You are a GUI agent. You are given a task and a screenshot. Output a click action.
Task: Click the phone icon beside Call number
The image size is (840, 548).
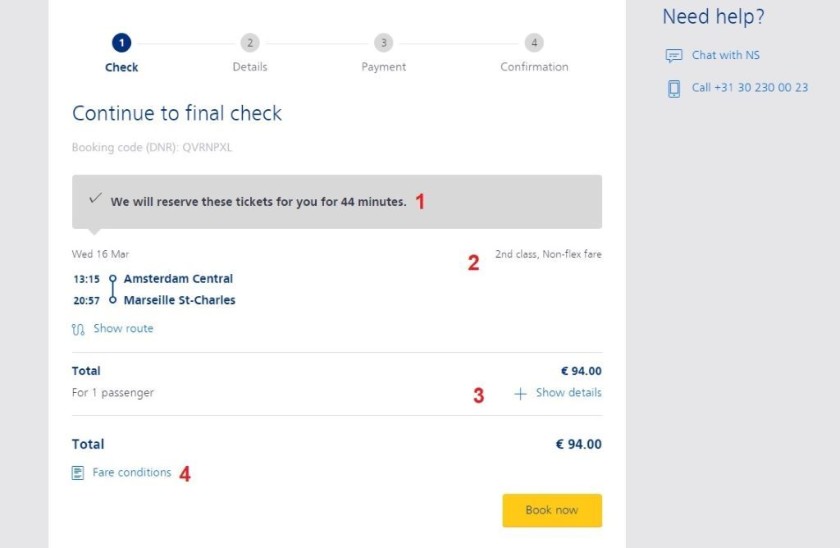(674, 88)
